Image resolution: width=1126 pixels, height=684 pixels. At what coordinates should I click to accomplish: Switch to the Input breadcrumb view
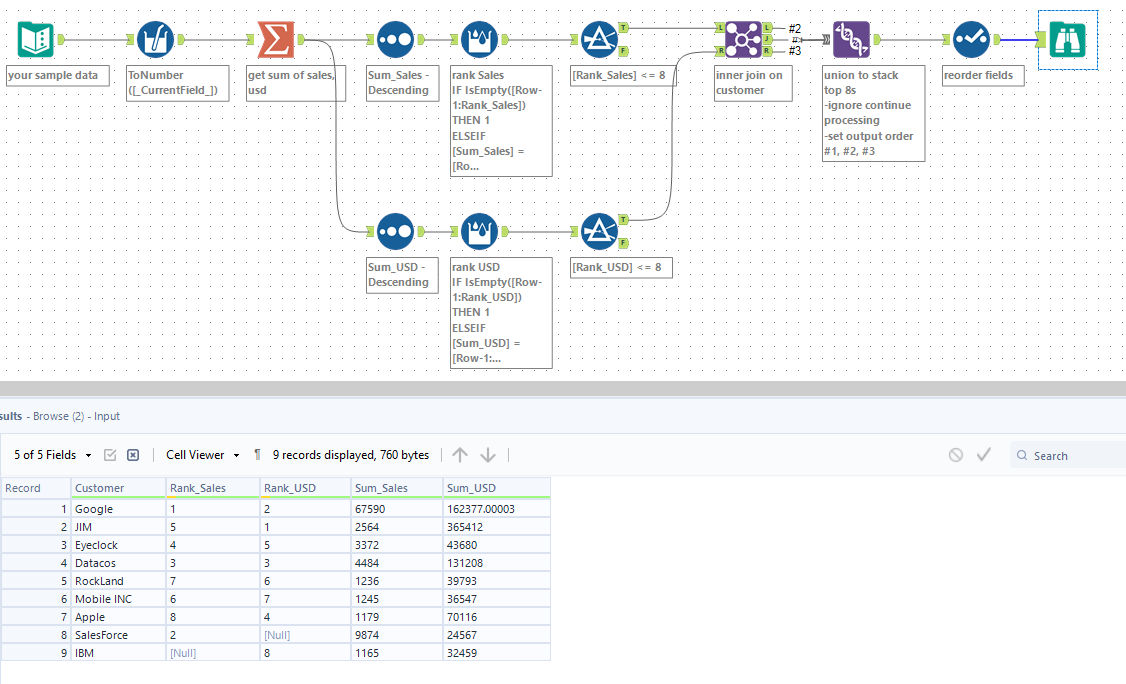coord(108,416)
